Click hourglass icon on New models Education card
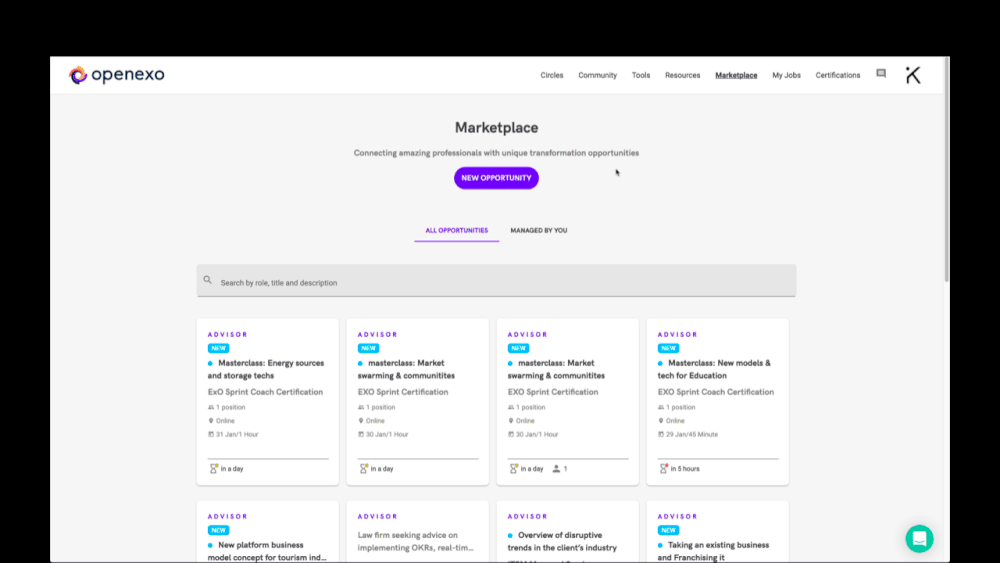The height and width of the screenshot is (563, 1000). tap(664, 469)
